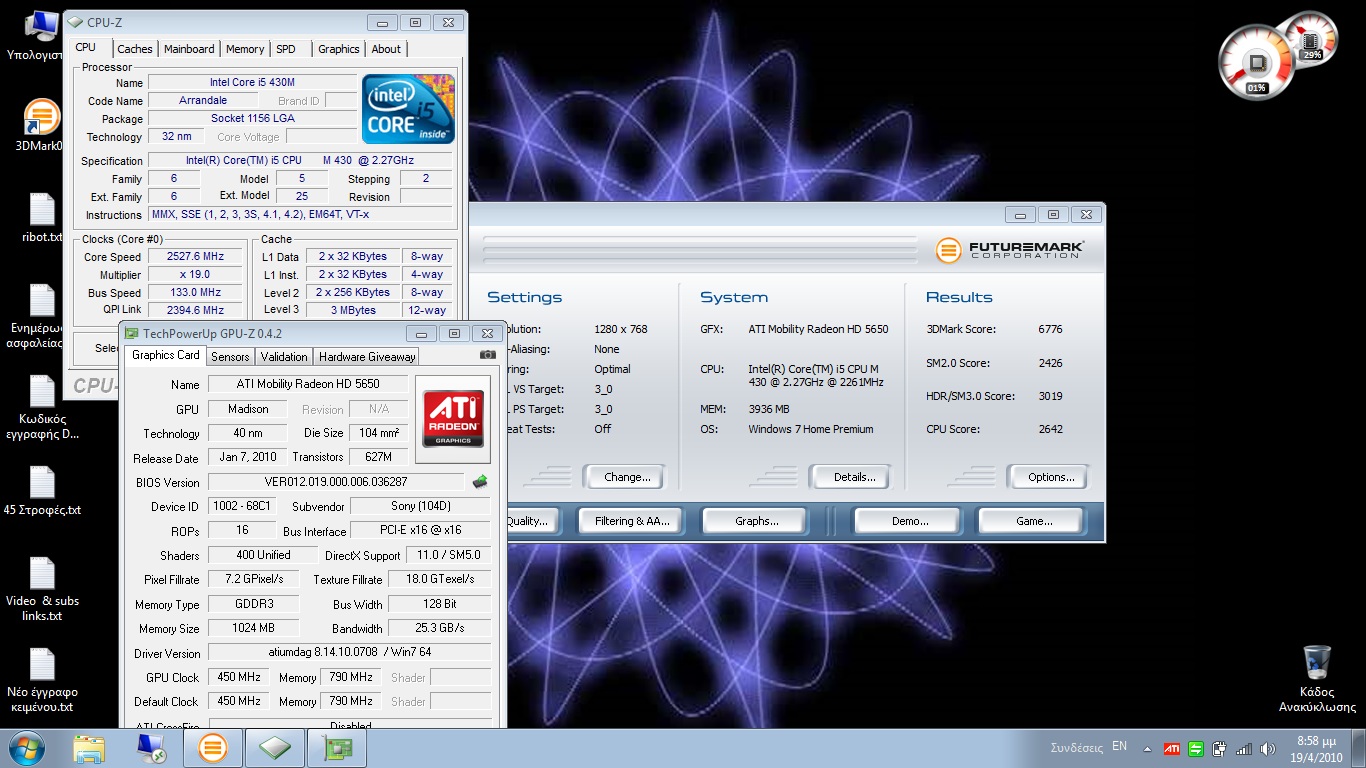This screenshot has width=1366, height=768.
Task: Click the Options... button in 3DMark Results
Action: coord(1051,477)
